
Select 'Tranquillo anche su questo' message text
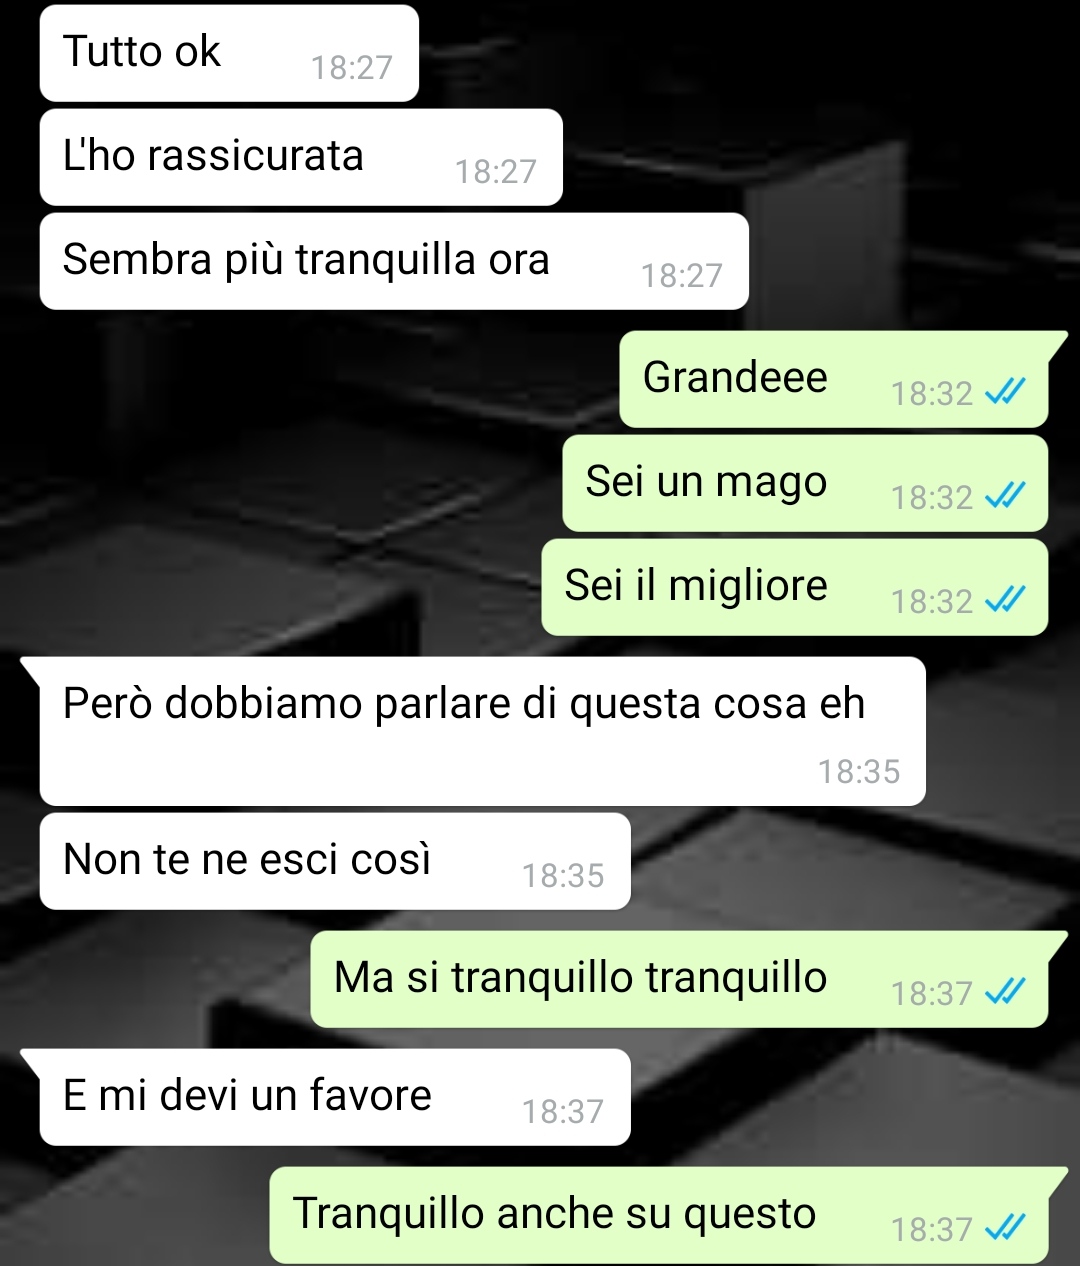554,1214
